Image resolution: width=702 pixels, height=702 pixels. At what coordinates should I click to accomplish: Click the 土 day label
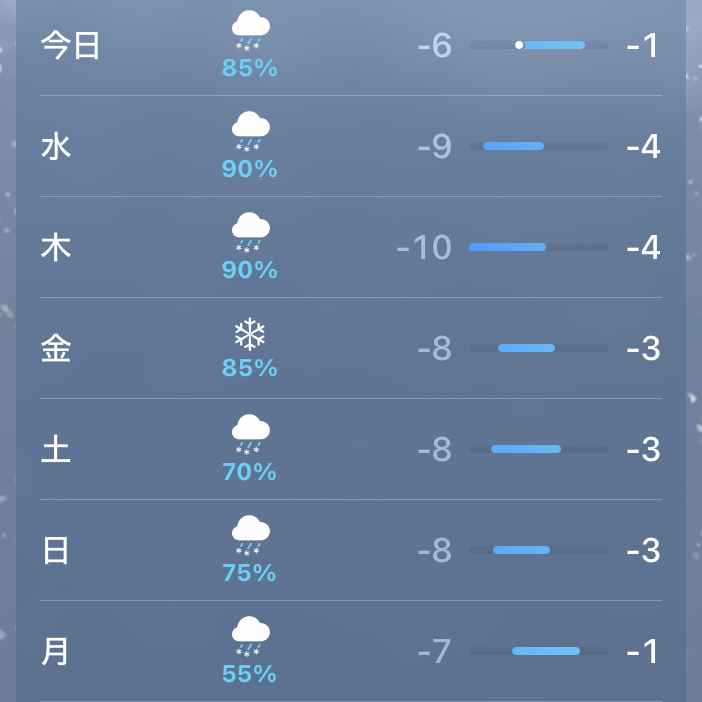click(56, 450)
